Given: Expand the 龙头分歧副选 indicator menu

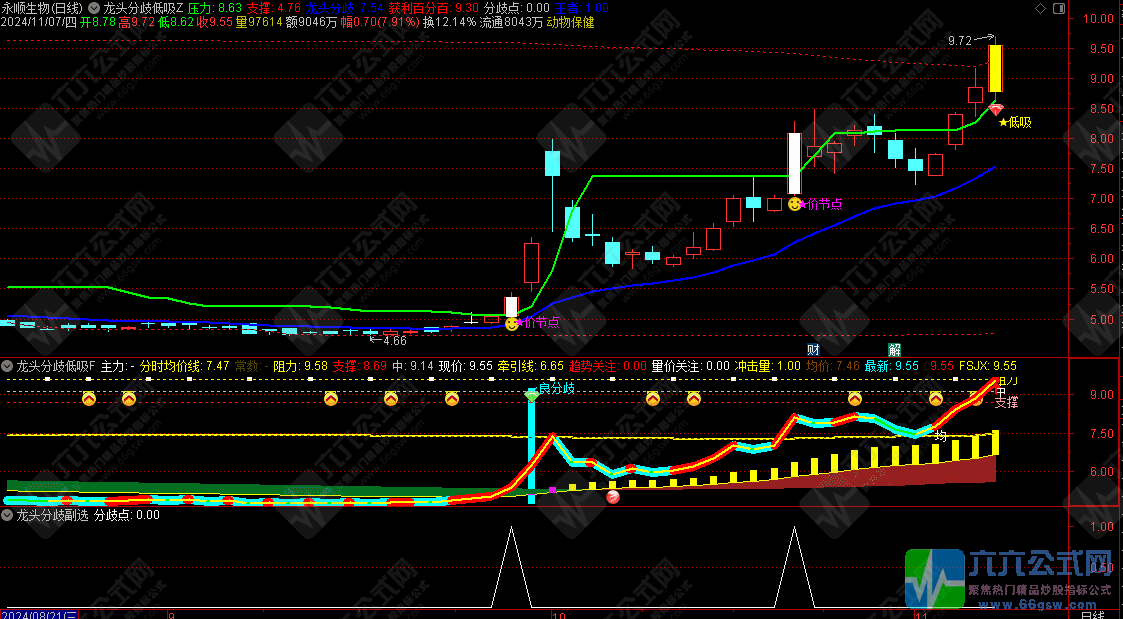Looking at the screenshot, I should coord(8,515).
